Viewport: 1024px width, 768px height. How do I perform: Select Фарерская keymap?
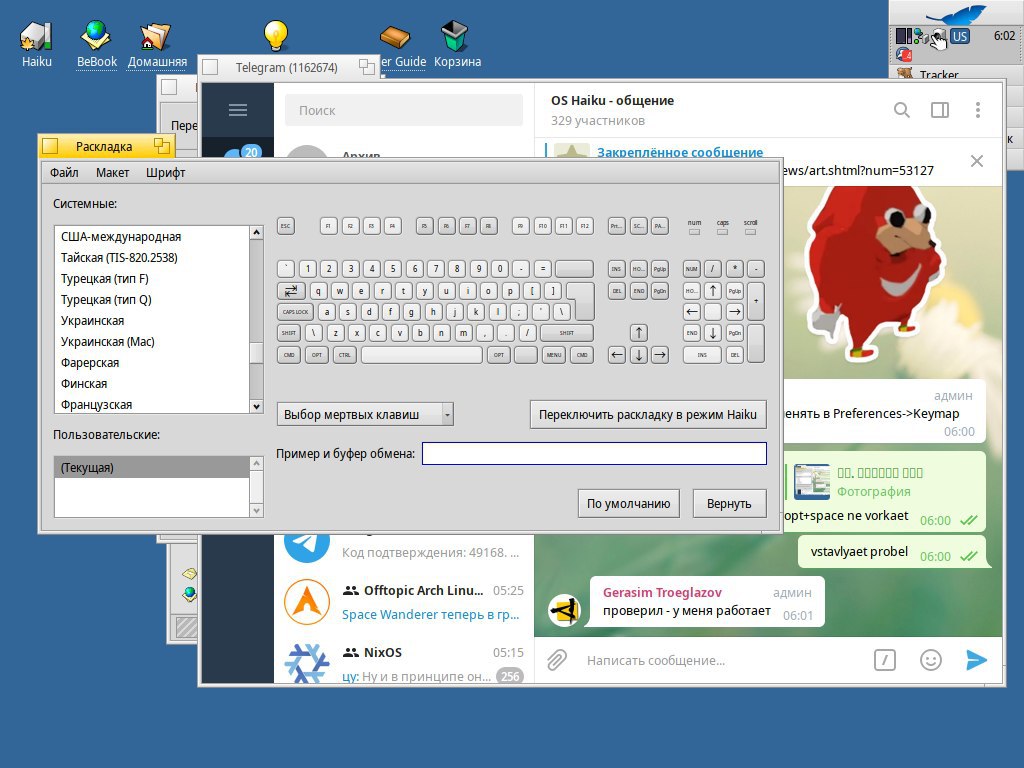(152, 362)
